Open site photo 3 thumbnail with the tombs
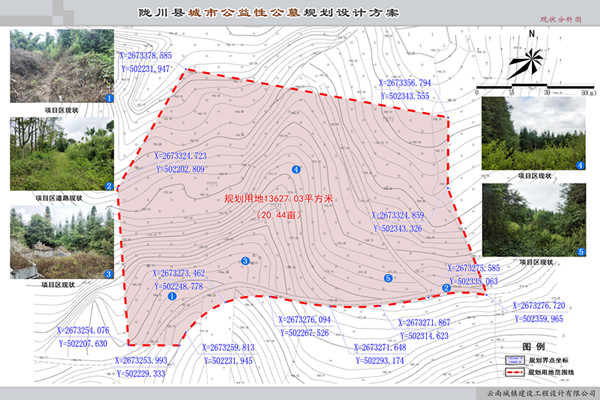The image size is (600, 400). [61, 242]
